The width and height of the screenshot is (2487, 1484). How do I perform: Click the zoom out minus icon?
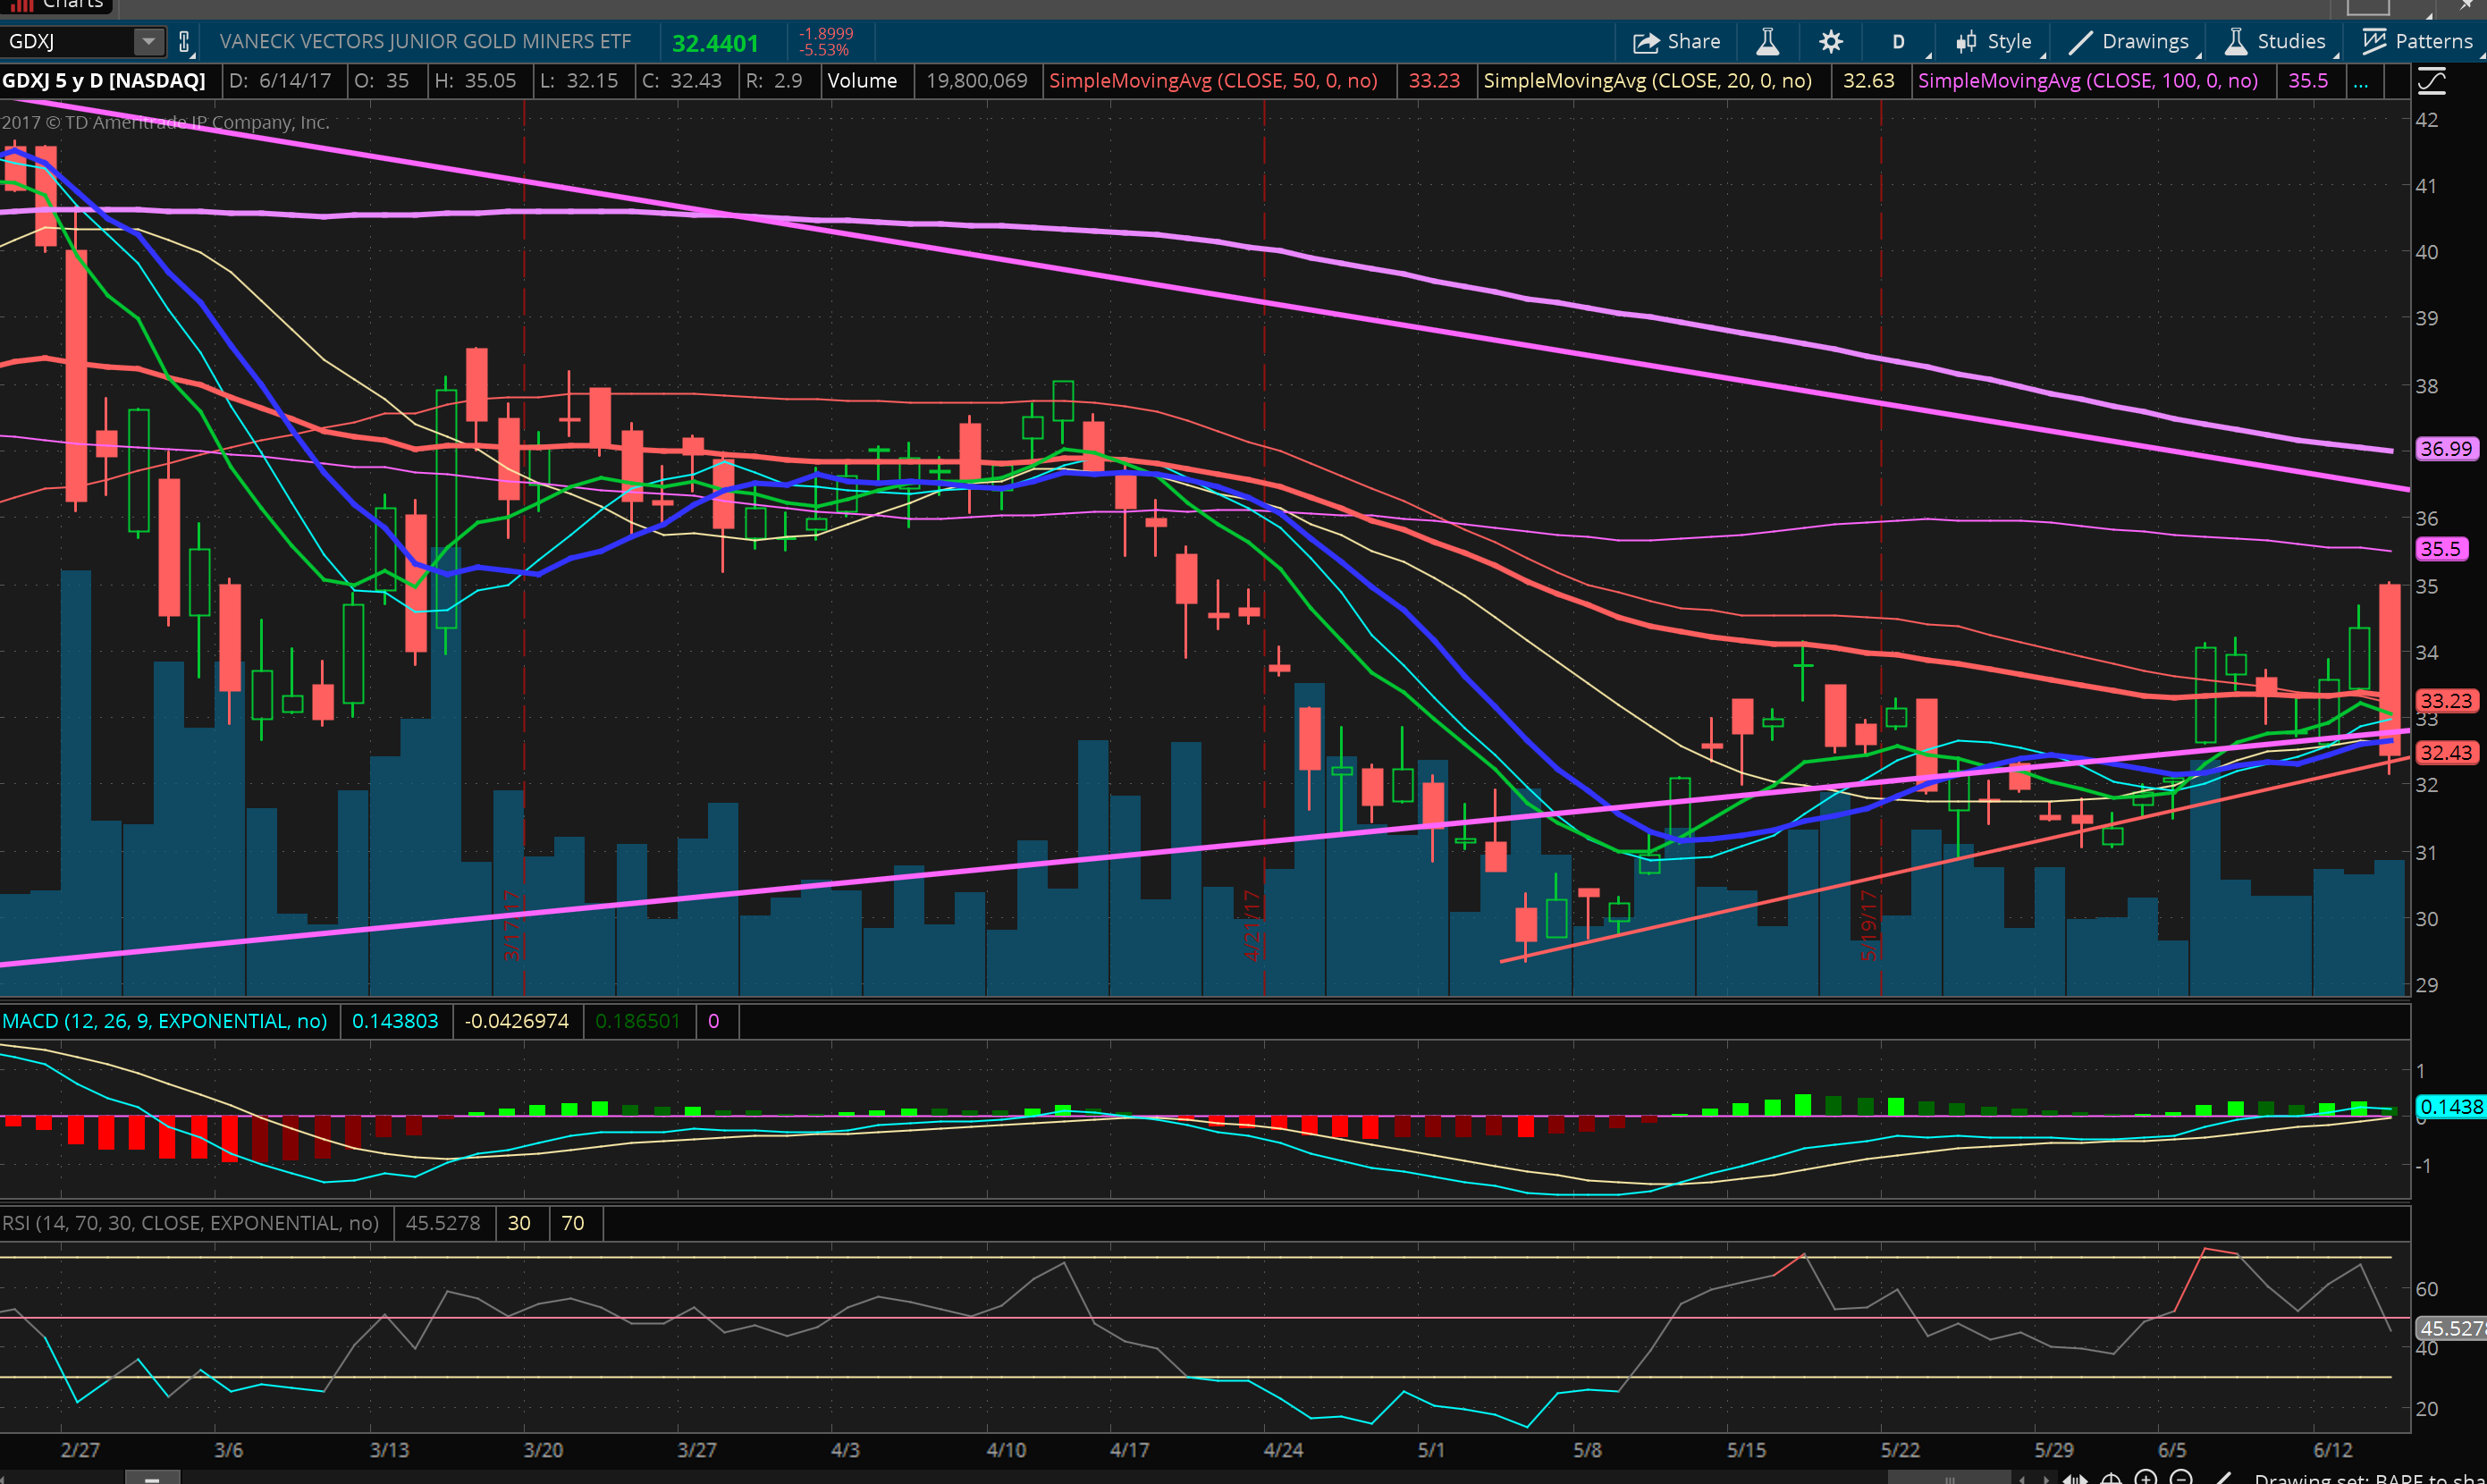pos(2180,1477)
